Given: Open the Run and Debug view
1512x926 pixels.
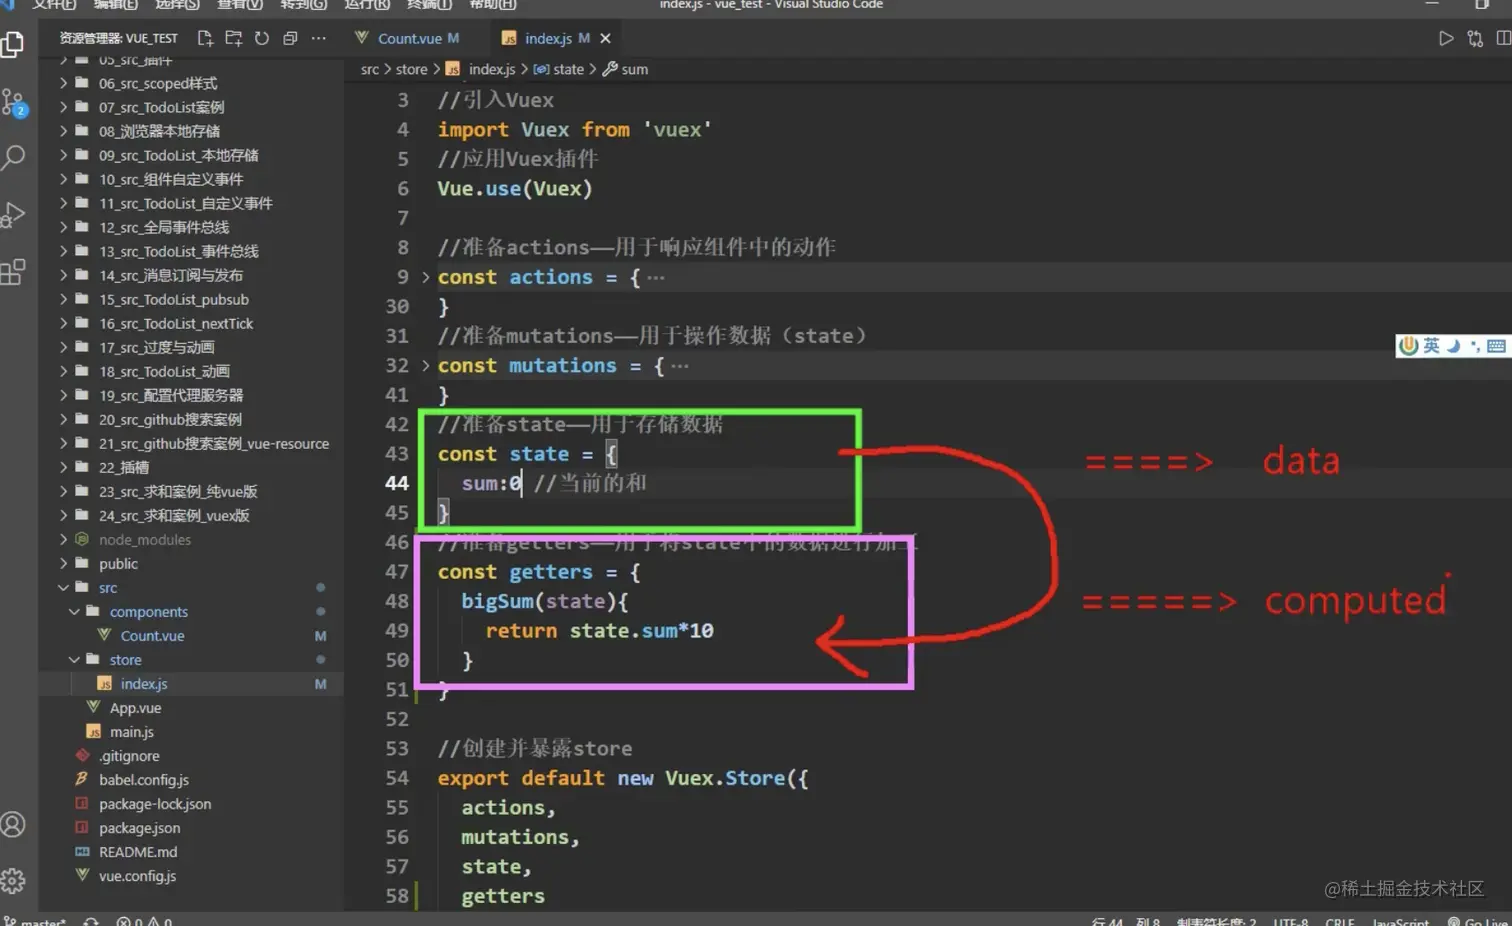Looking at the screenshot, I should pos(13,214).
